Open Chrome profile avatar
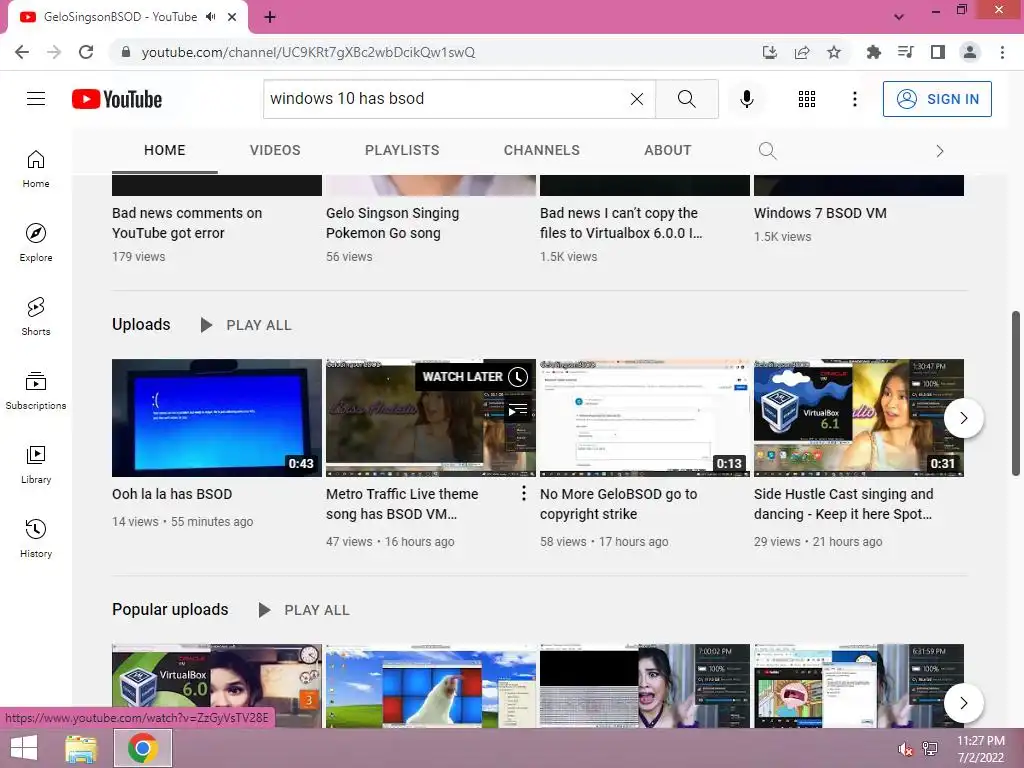The image size is (1024, 768). click(970, 52)
